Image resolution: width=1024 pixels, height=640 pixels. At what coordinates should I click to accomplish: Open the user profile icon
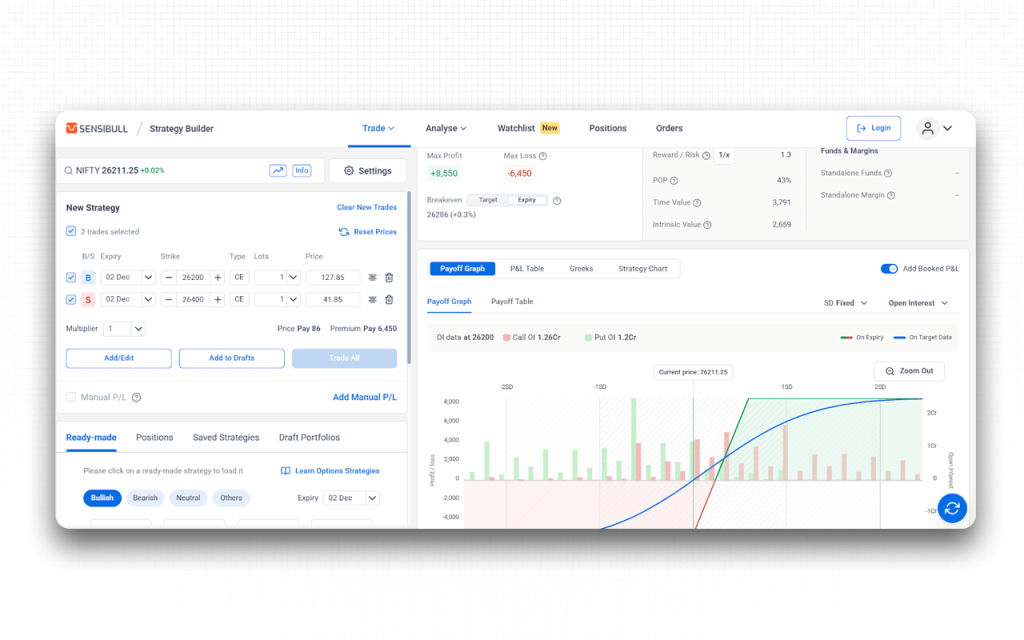tap(926, 128)
